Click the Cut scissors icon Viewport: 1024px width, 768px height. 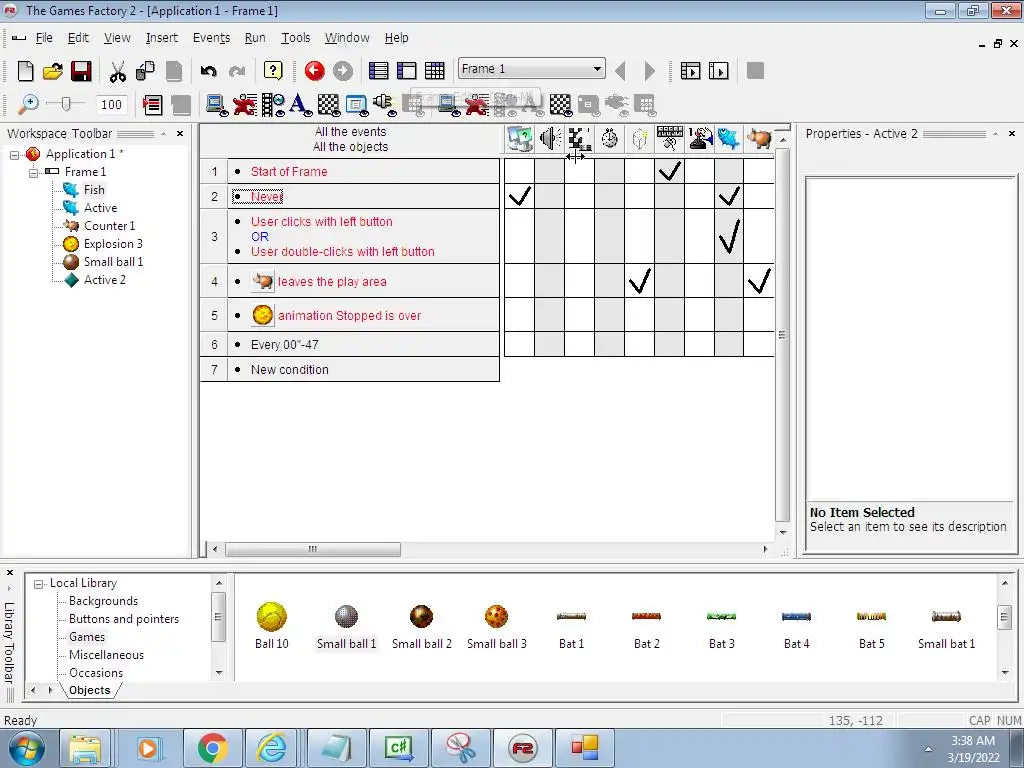(118, 71)
